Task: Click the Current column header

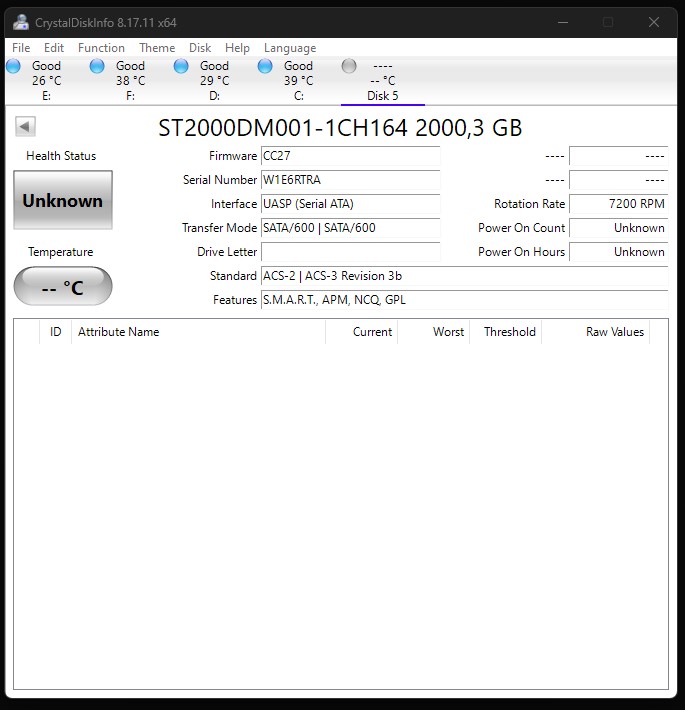Action: pos(361,332)
